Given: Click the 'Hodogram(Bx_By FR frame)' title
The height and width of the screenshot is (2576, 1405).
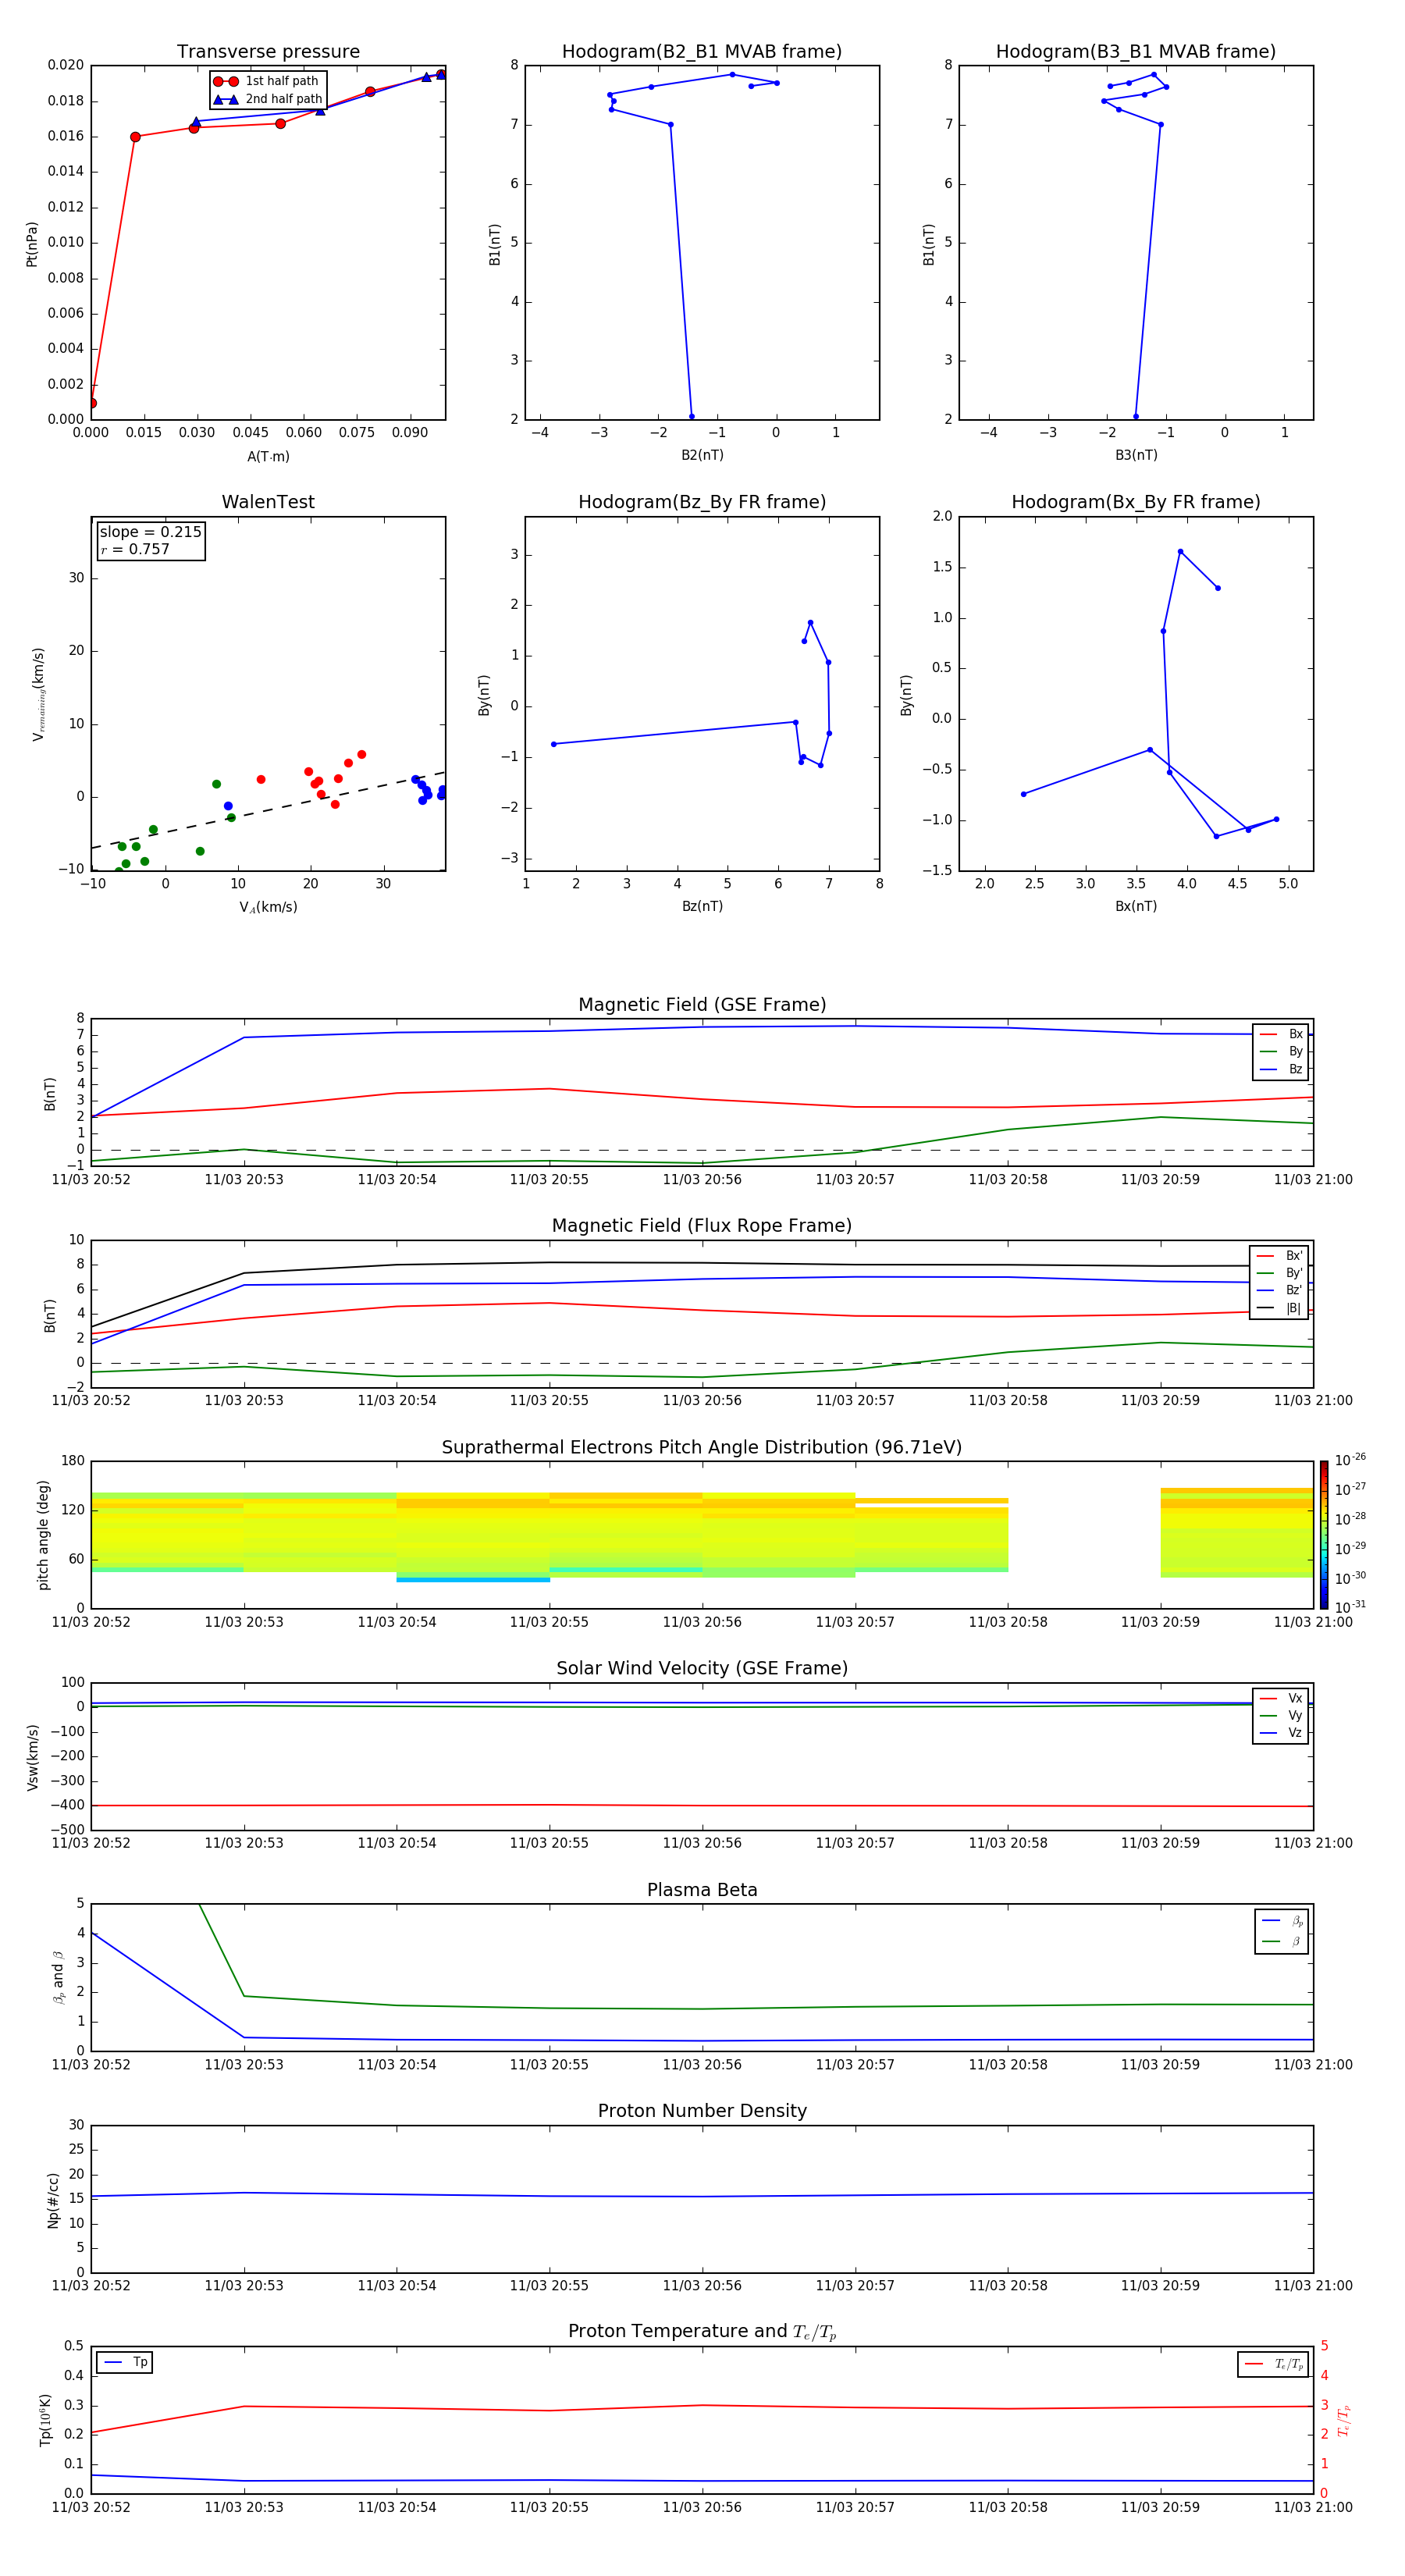Looking at the screenshot, I should click(1136, 502).
